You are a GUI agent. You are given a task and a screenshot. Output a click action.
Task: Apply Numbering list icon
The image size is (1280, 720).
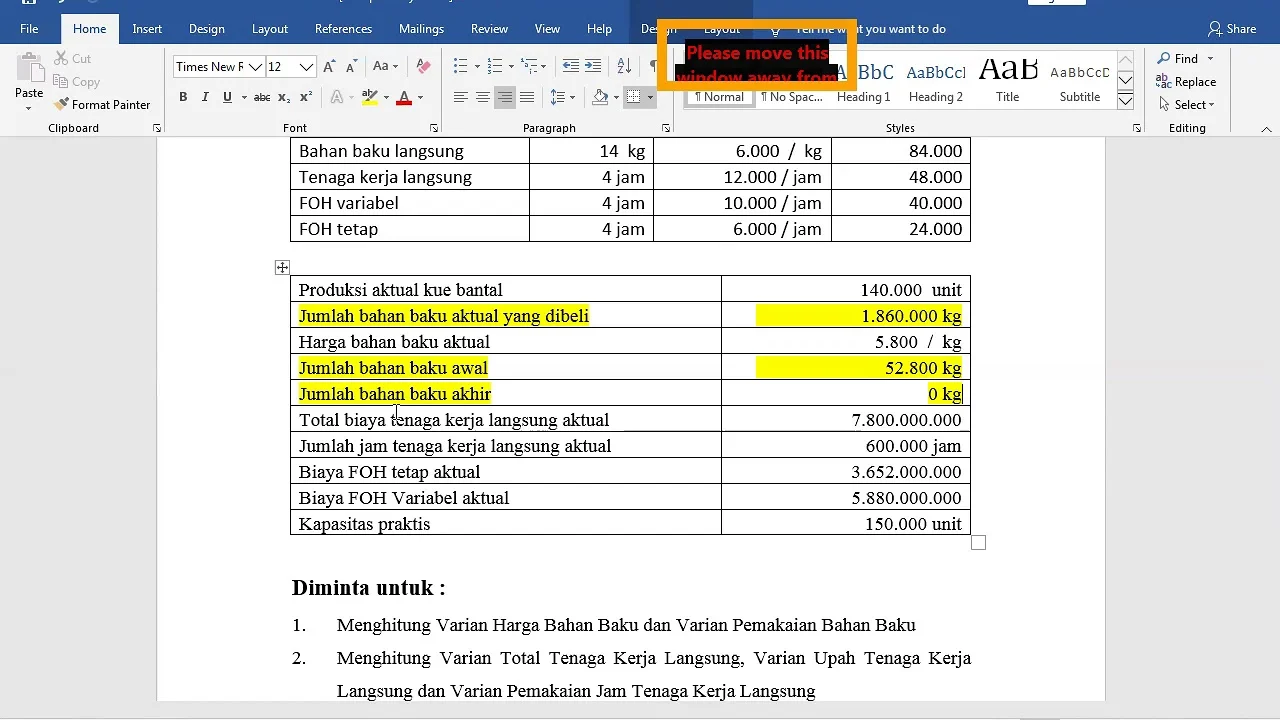tap(495, 67)
